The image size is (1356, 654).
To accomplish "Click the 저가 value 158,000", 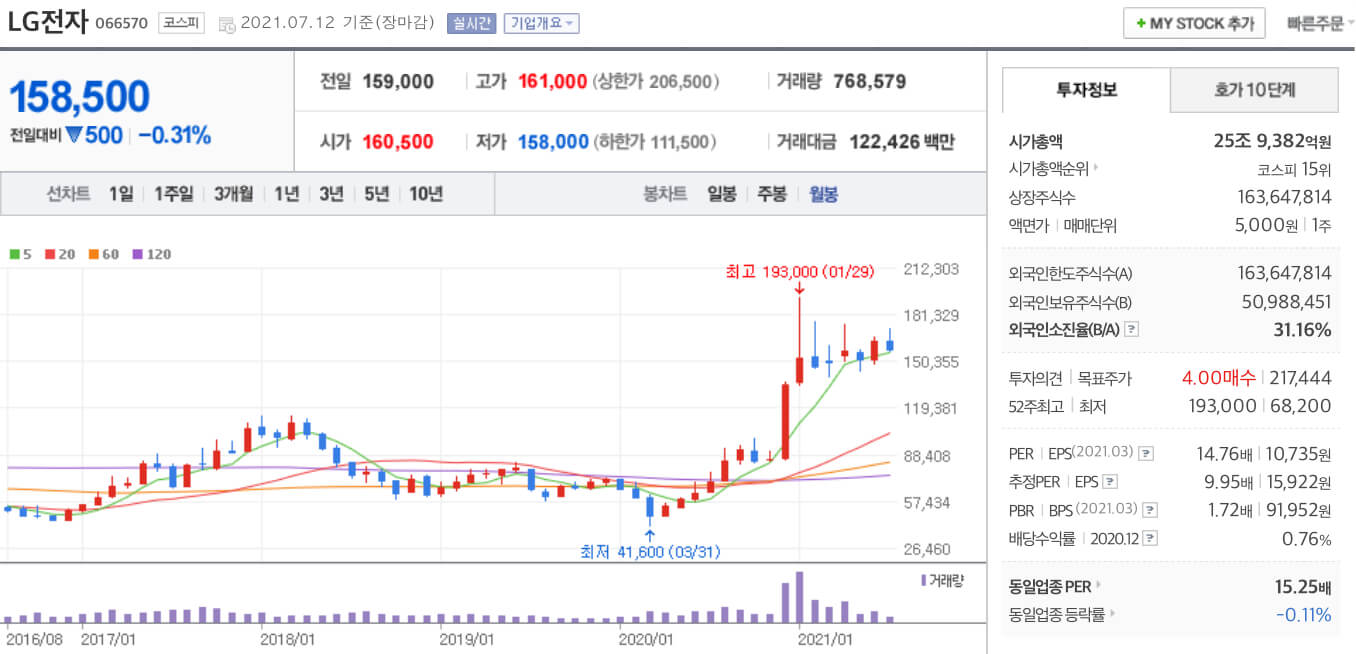I will 553,142.
